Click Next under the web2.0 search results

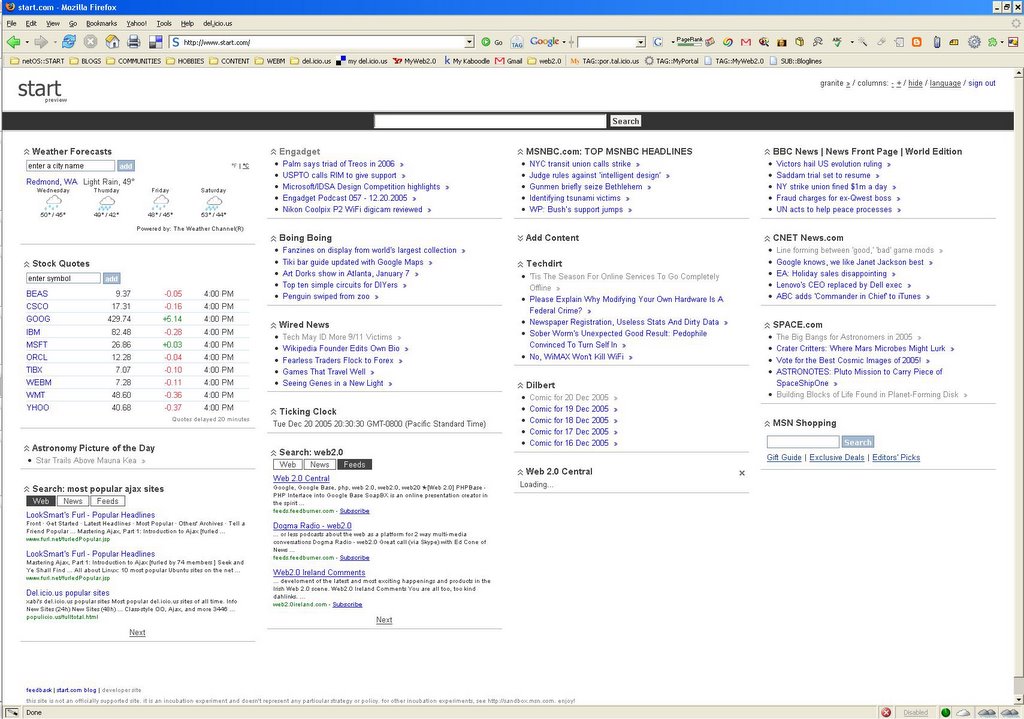coord(384,620)
